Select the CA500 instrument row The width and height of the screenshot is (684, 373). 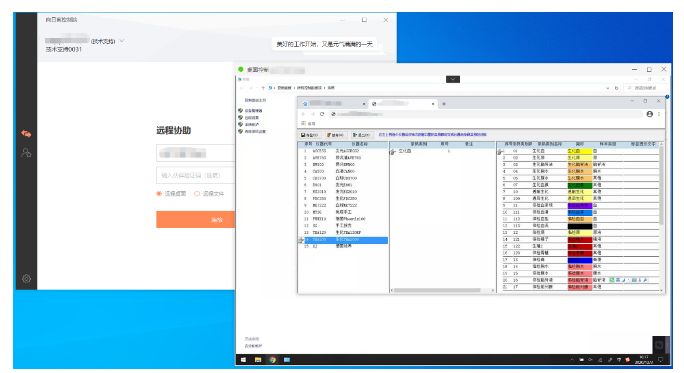343,171
